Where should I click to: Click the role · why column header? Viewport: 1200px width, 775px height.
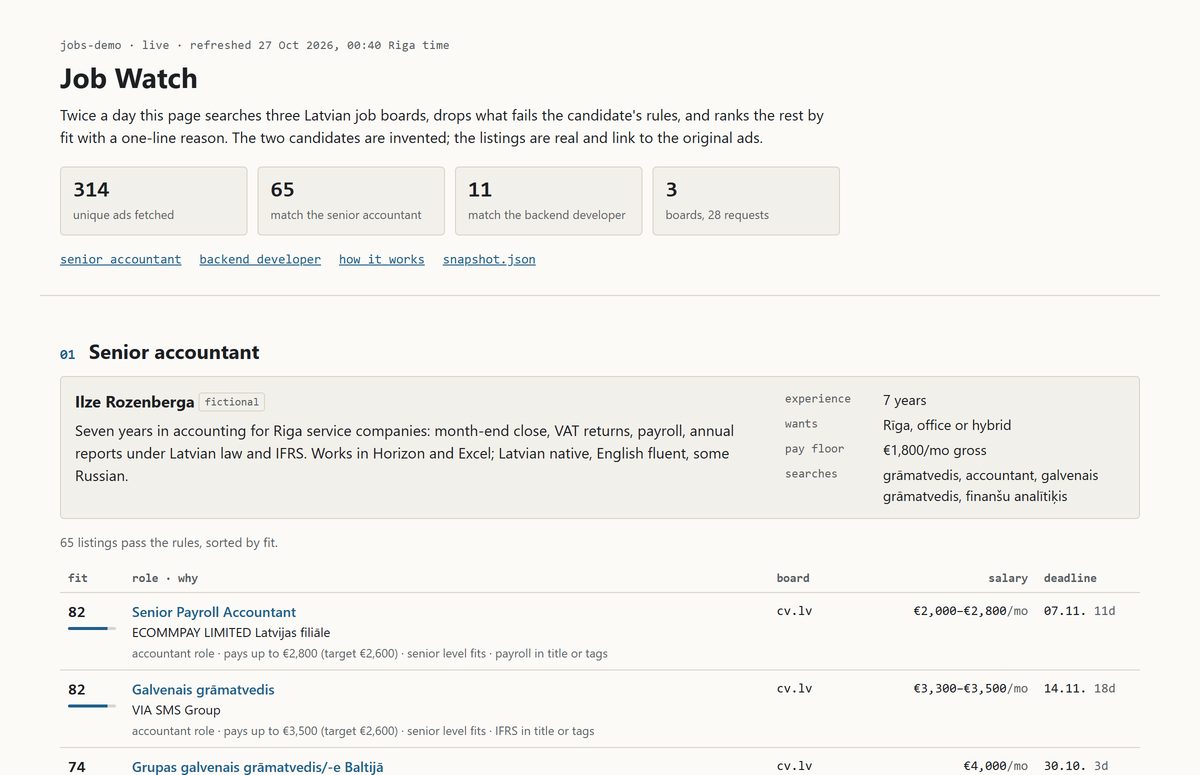click(165, 578)
